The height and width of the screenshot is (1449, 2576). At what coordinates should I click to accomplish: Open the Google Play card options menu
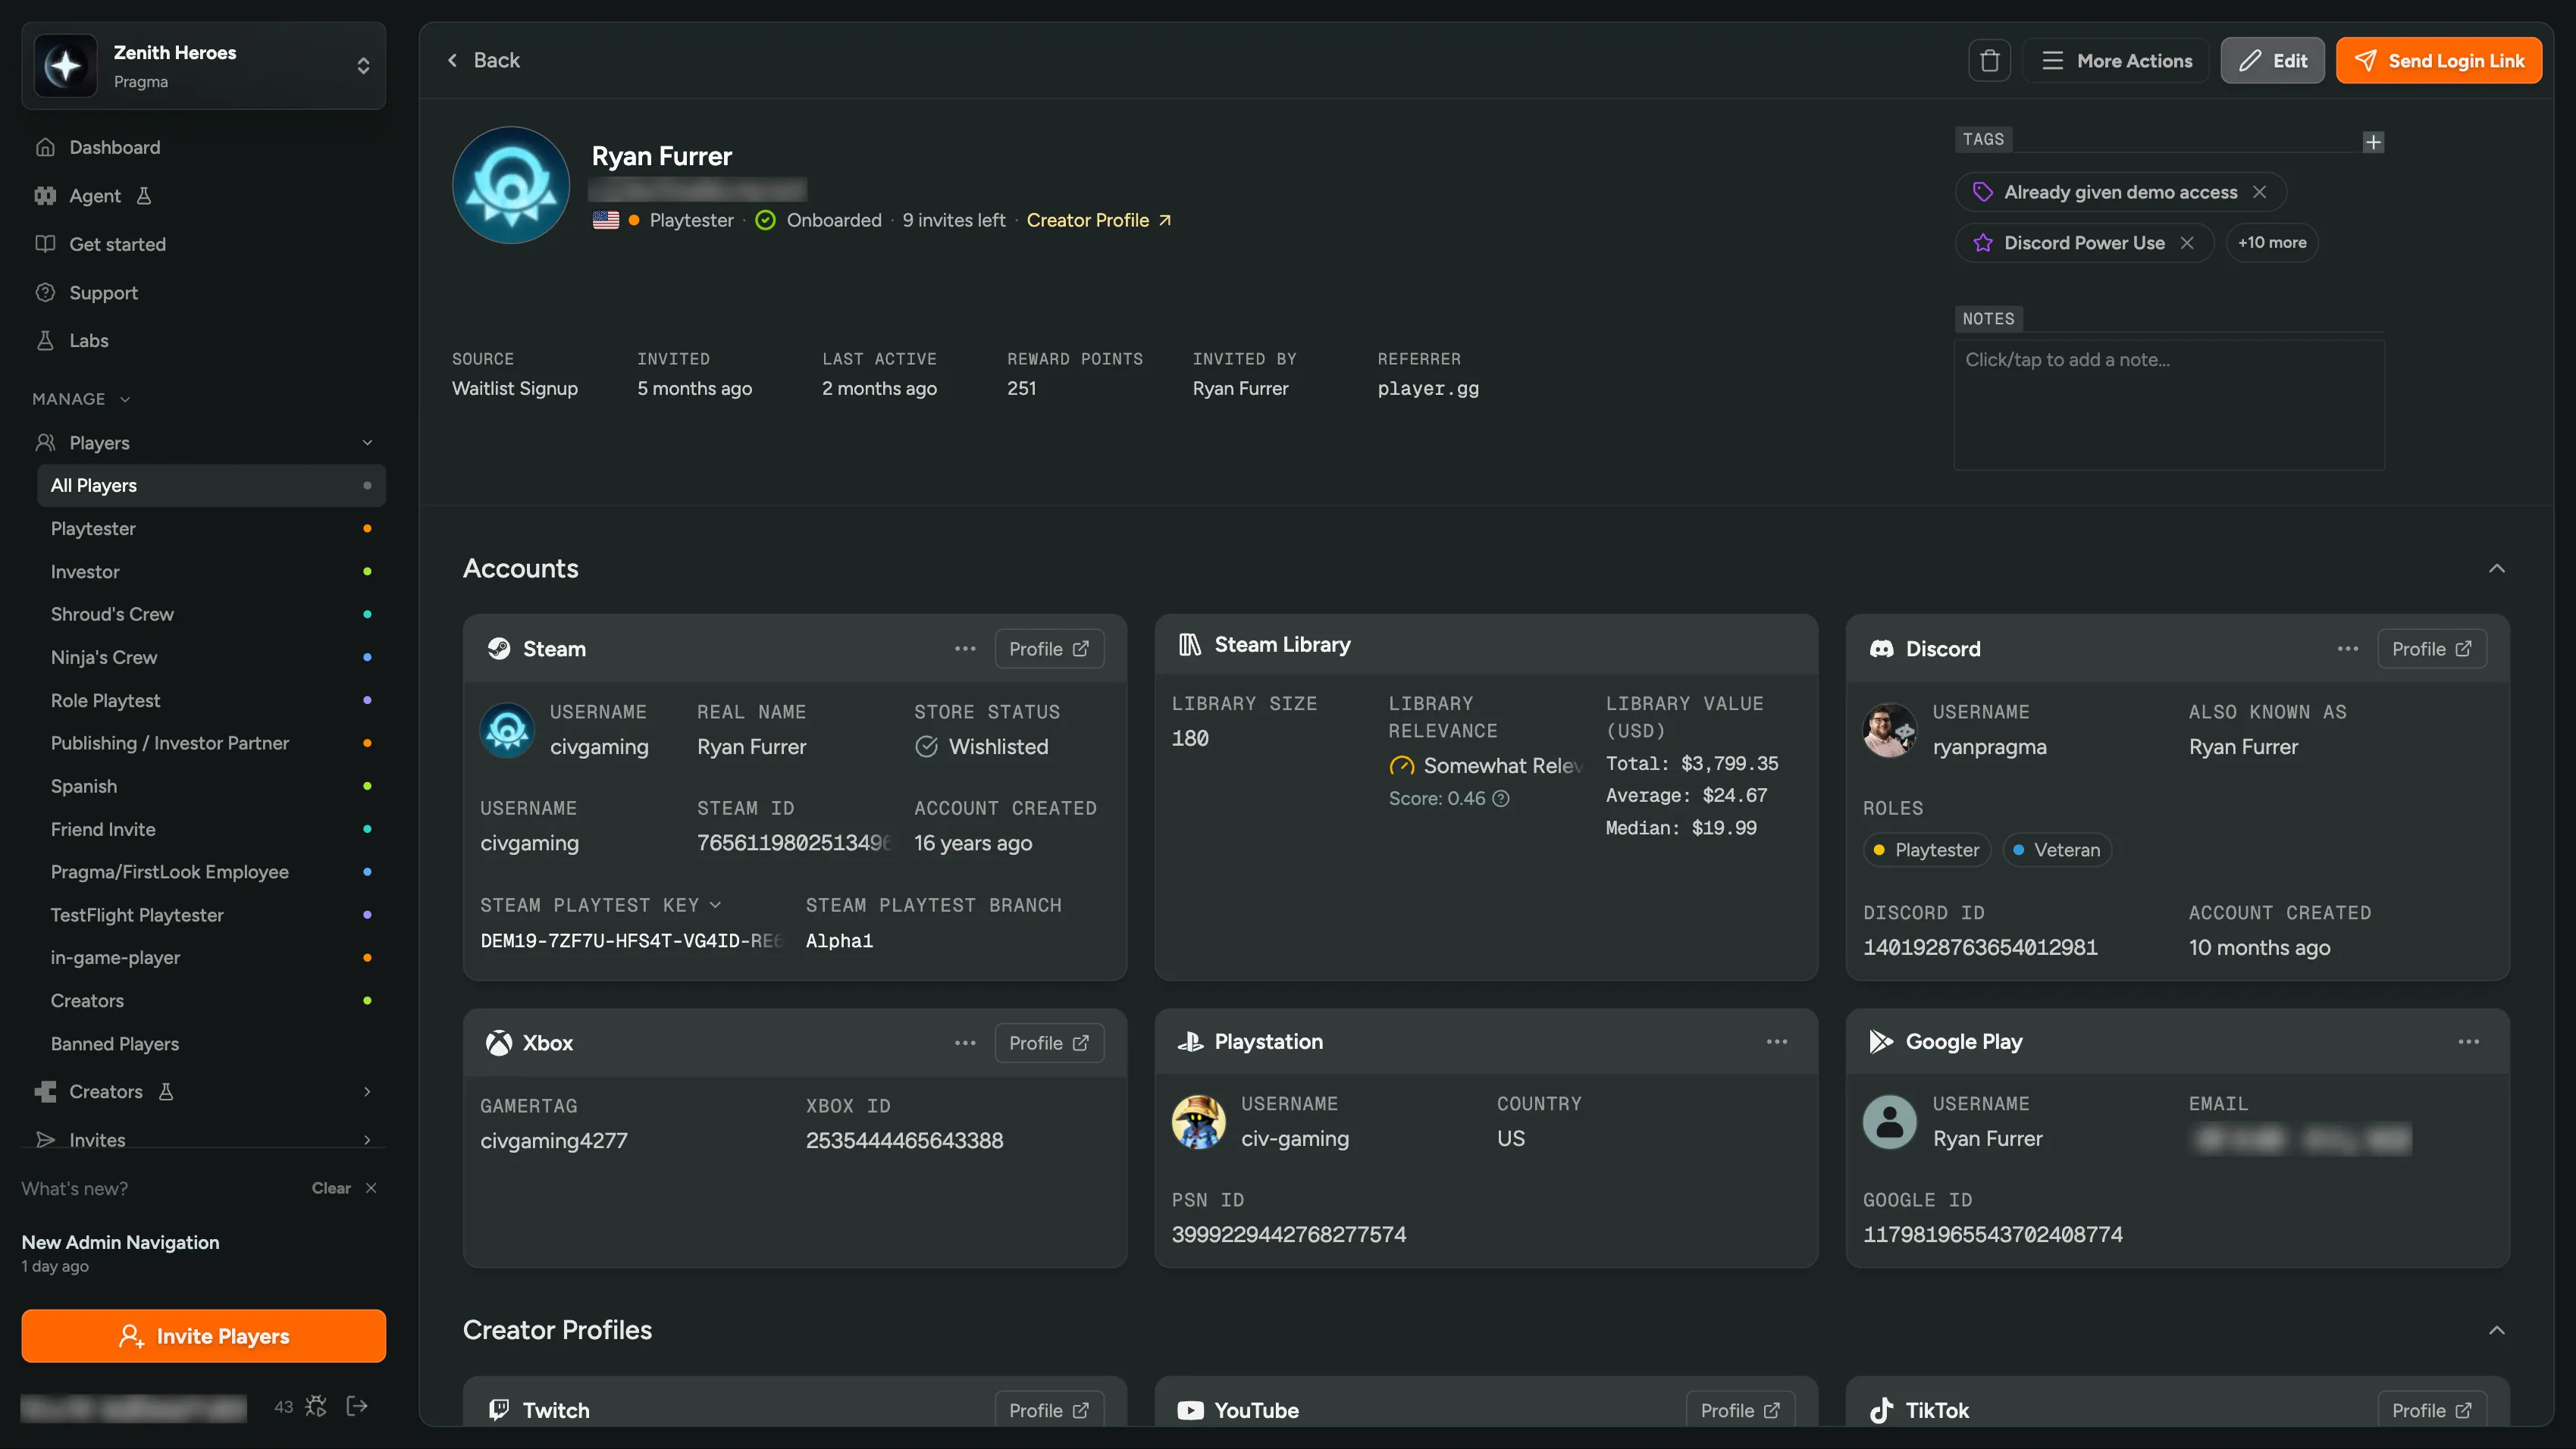pyautogui.click(x=2469, y=1042)
